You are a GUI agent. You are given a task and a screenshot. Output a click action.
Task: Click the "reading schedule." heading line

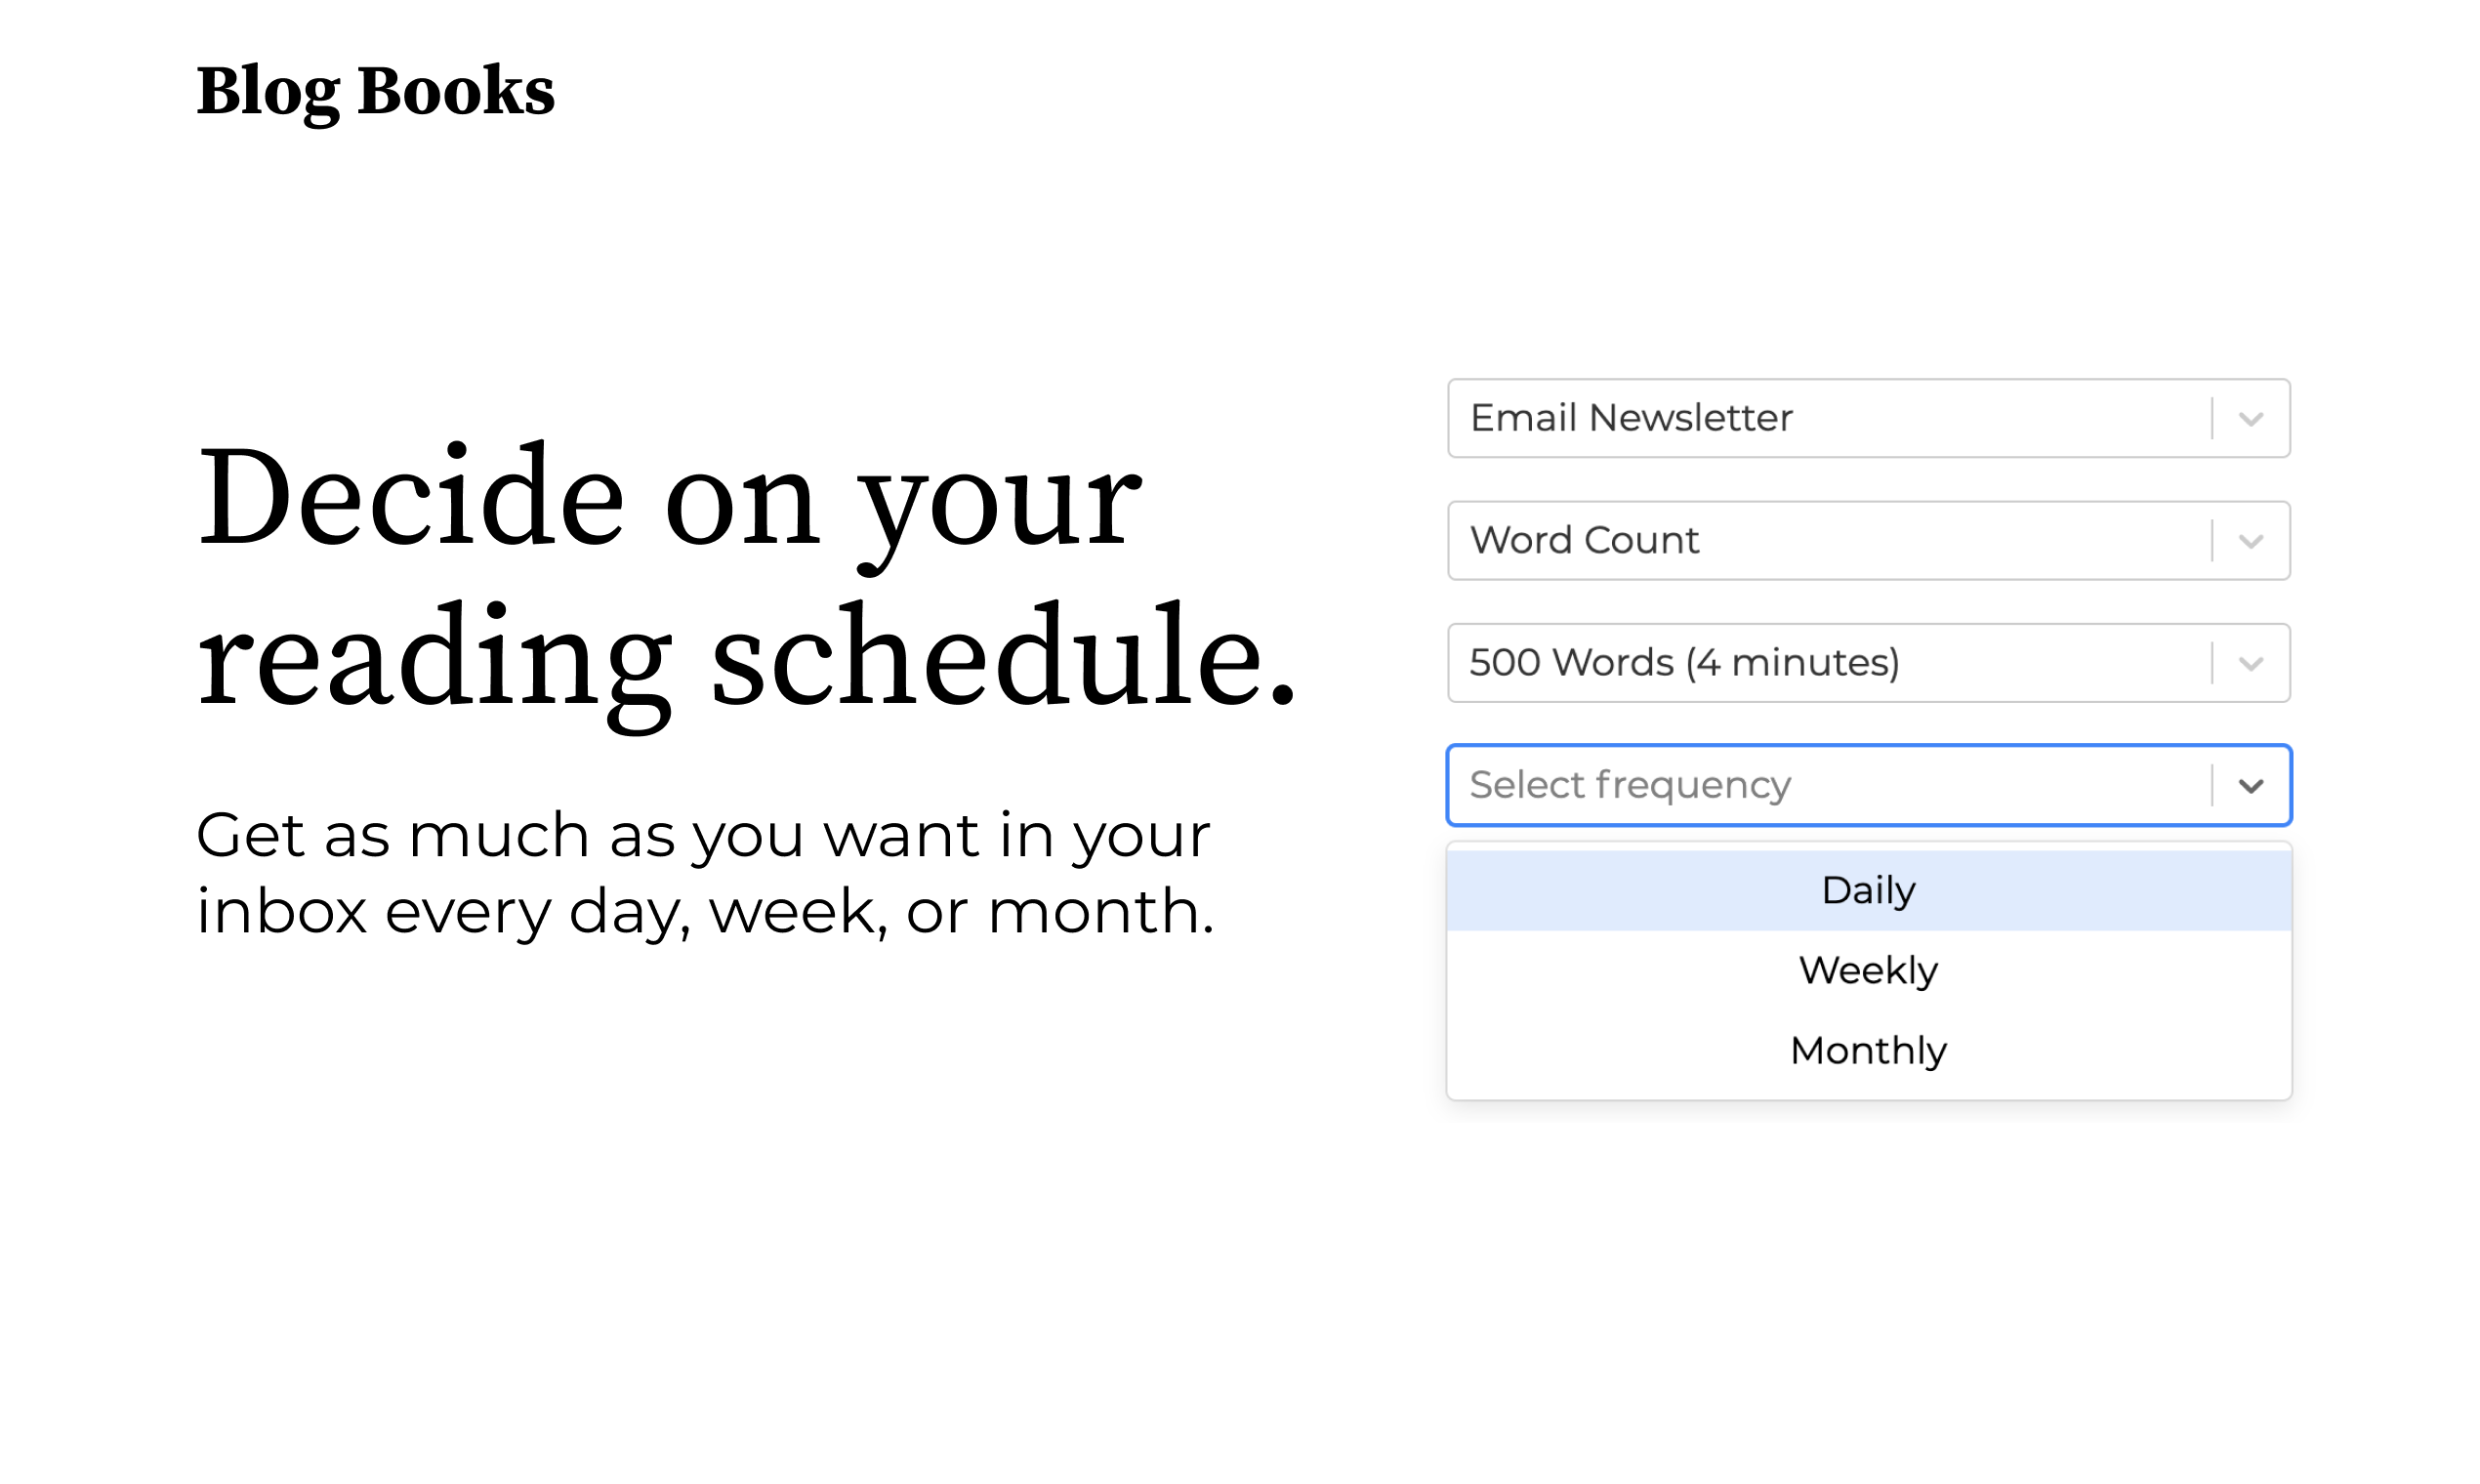[x=746, y=658]
